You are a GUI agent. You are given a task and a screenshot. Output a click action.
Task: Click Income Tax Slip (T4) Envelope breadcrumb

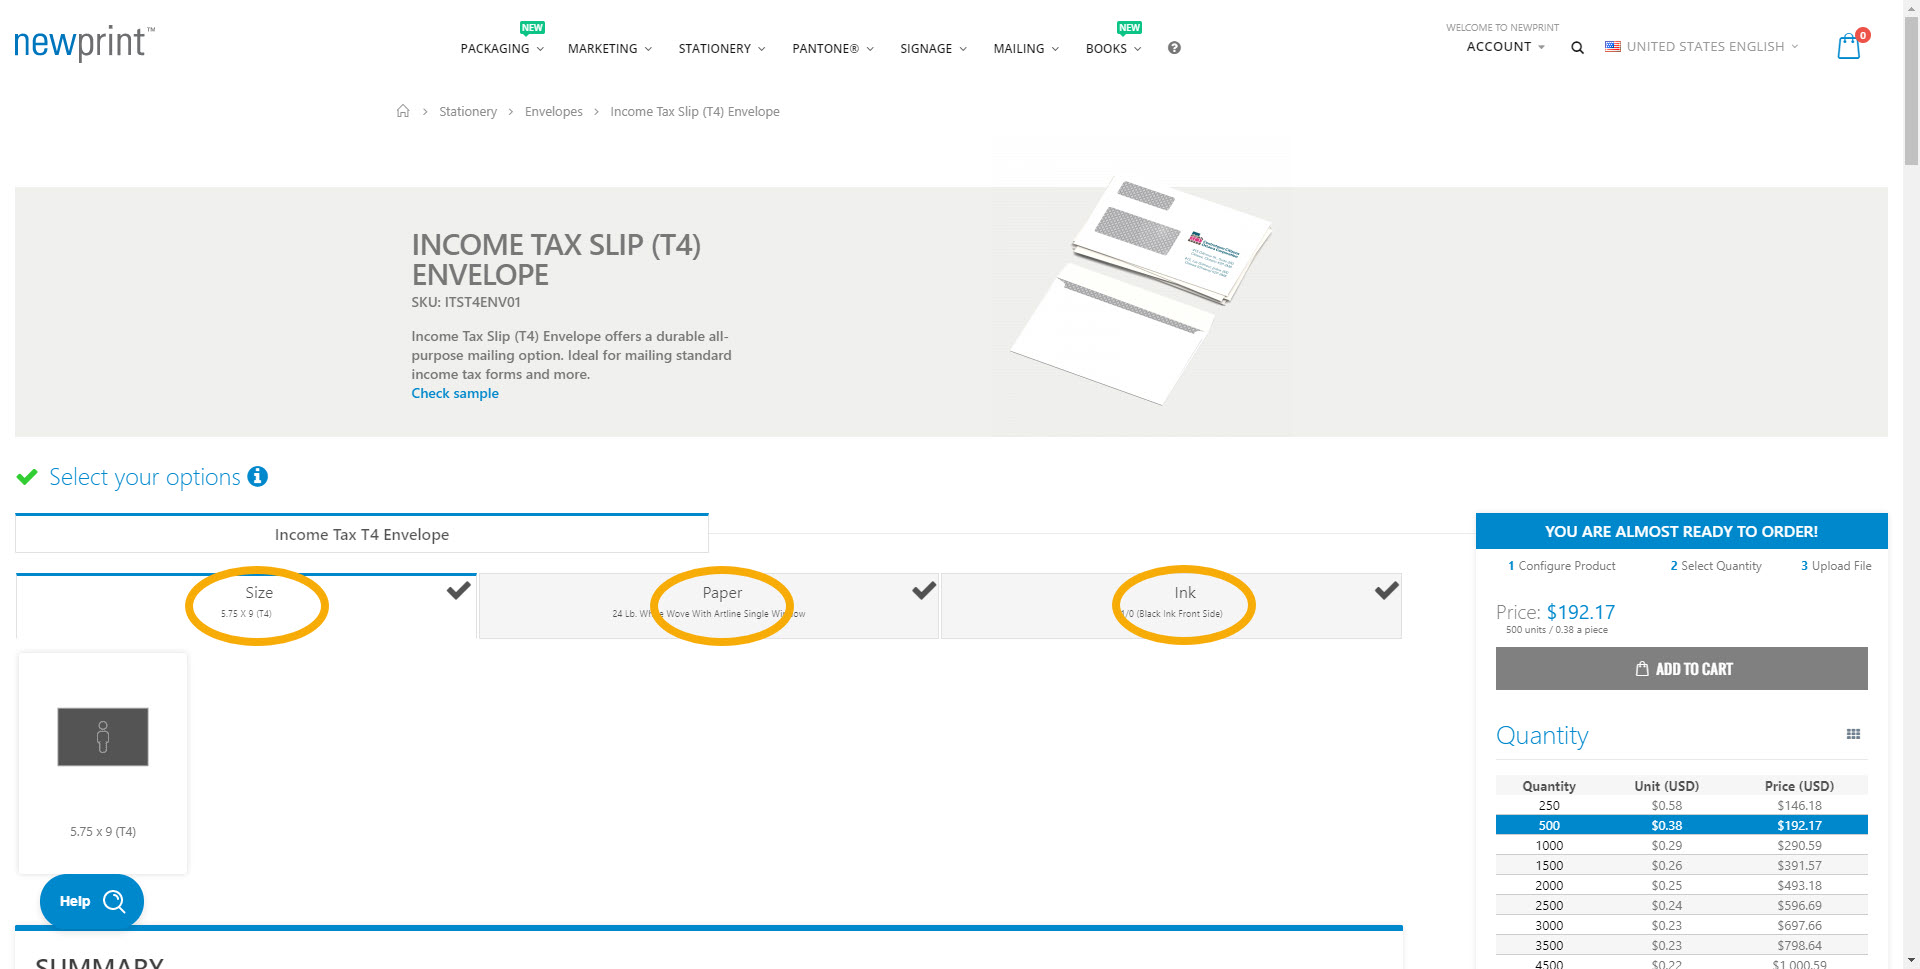click(x=695, y=111)
